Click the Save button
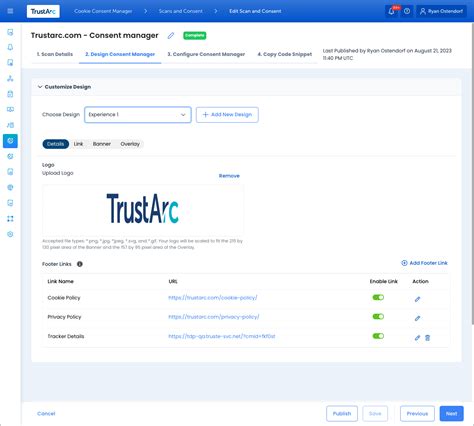 click(375, 414)
